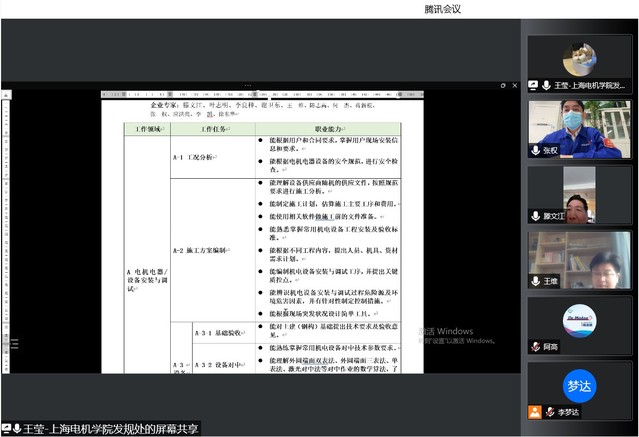
Task: Click the 王莹 screen sharing label at bottom
Action: tap(110, 428)
